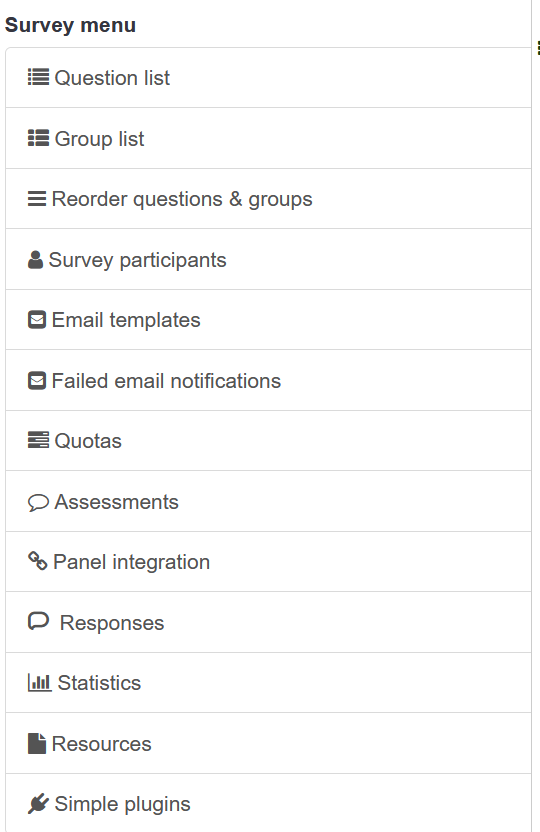Click the reorder hamburger icon

[37, 199]
